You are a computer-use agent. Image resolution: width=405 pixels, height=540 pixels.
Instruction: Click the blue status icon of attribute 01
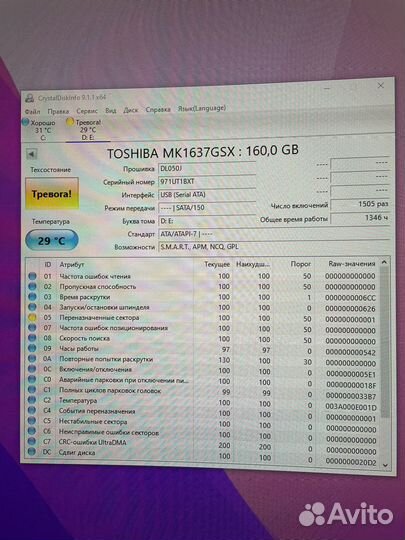click(x=32, y=276)
